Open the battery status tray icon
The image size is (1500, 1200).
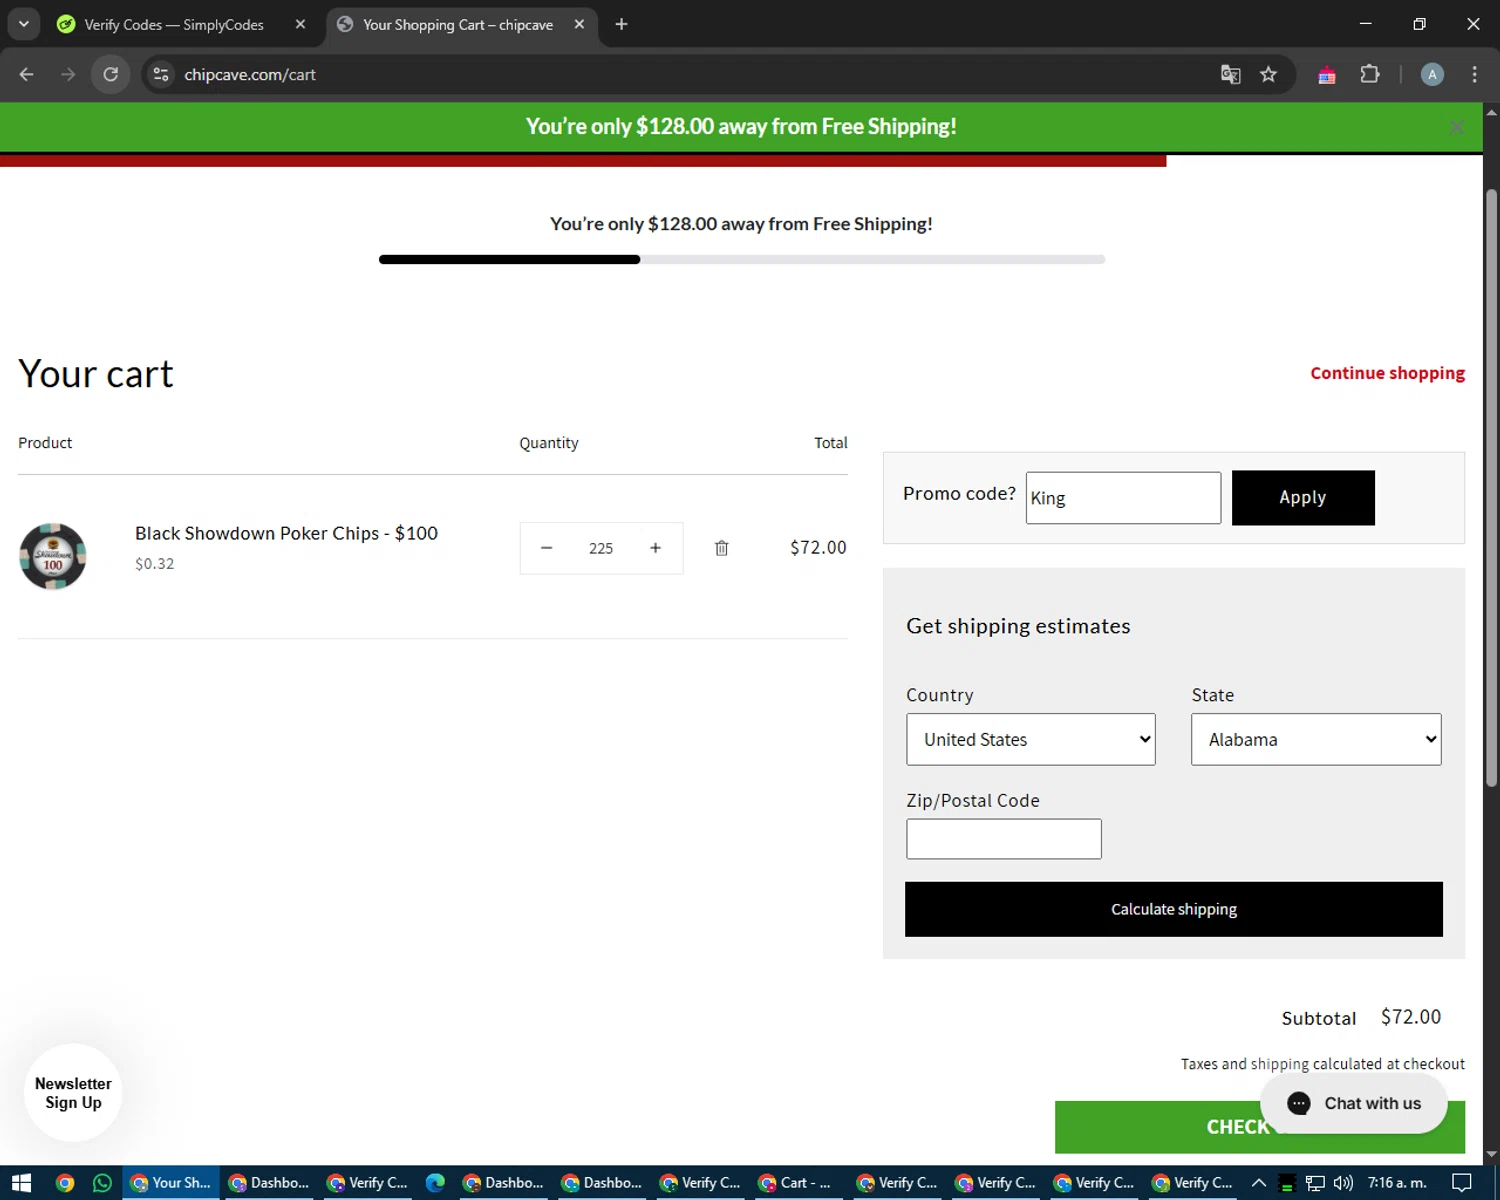click(x=1287, y=1183)
